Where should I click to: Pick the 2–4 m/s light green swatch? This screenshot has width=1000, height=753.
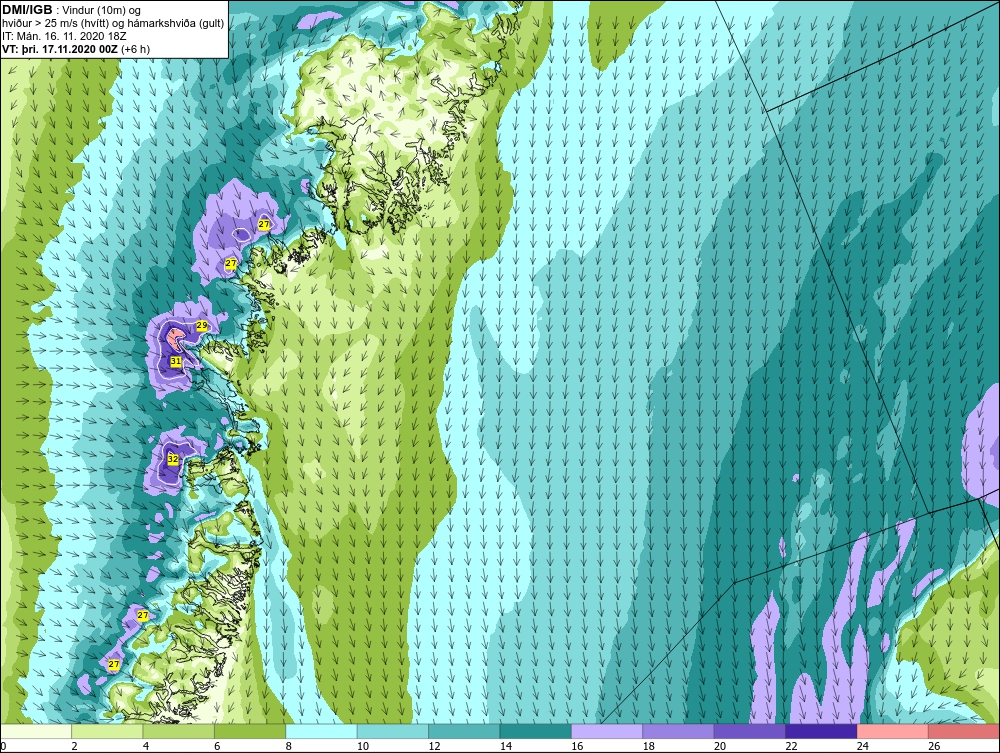point(107,731)
